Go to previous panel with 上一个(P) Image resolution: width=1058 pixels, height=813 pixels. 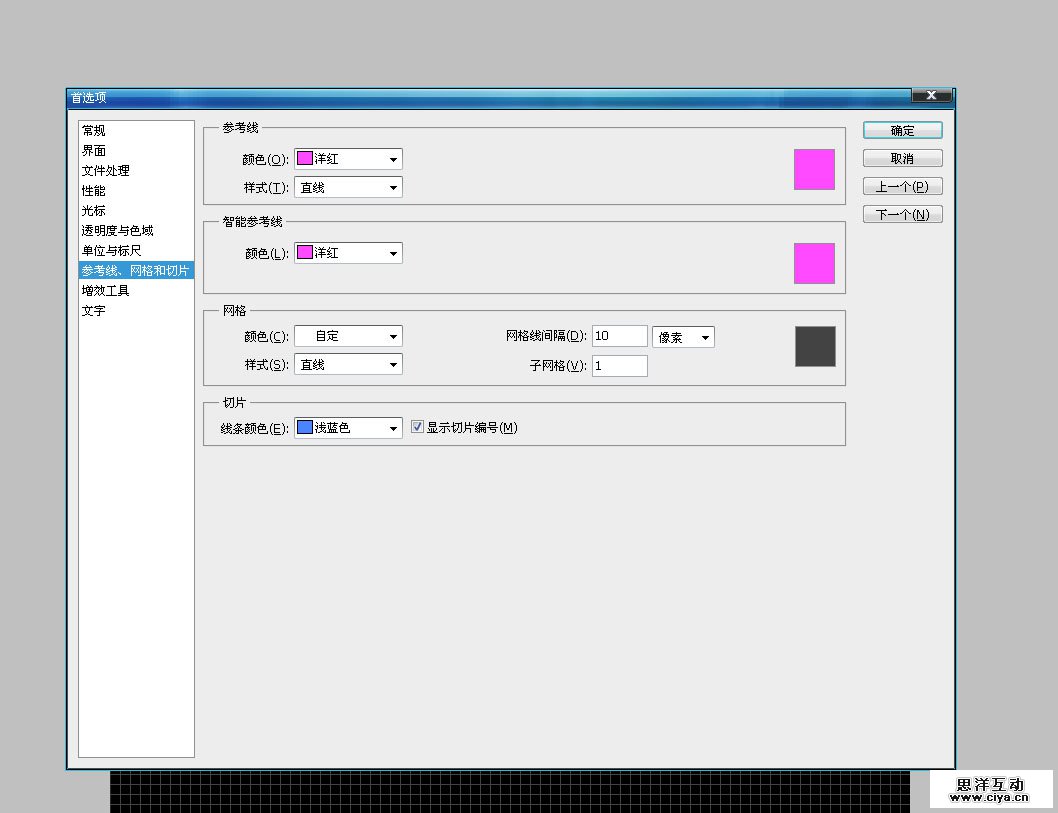pyautogui.click(x=902, y=187)
